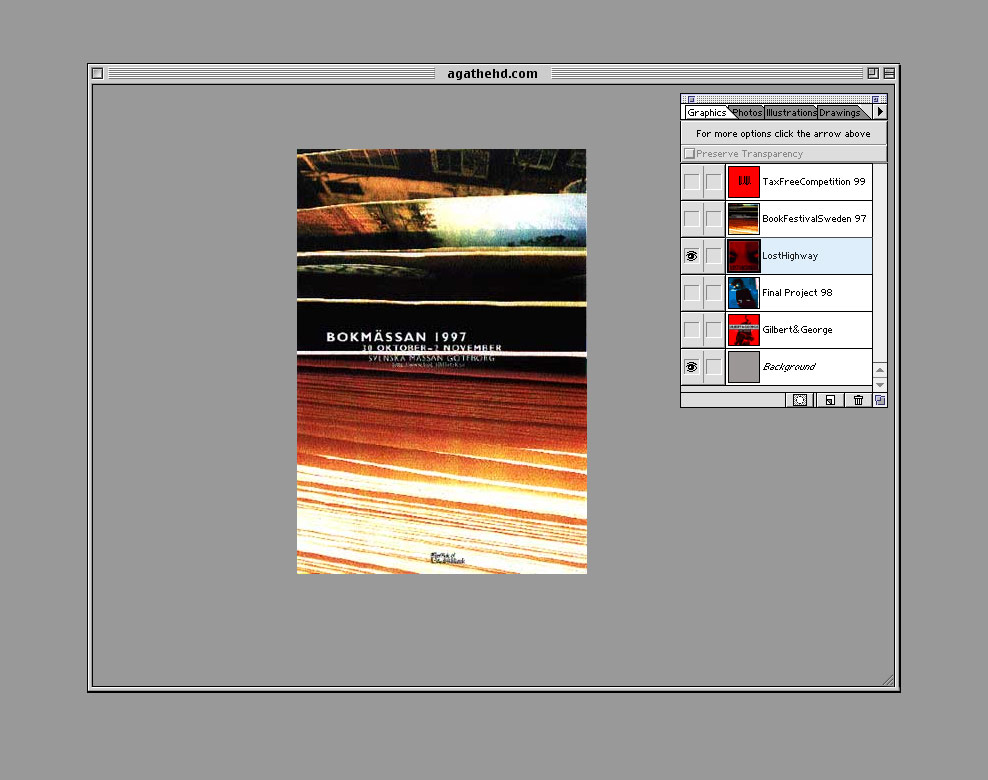
Task: Hide the Background layer
Action: pos(691,367)
